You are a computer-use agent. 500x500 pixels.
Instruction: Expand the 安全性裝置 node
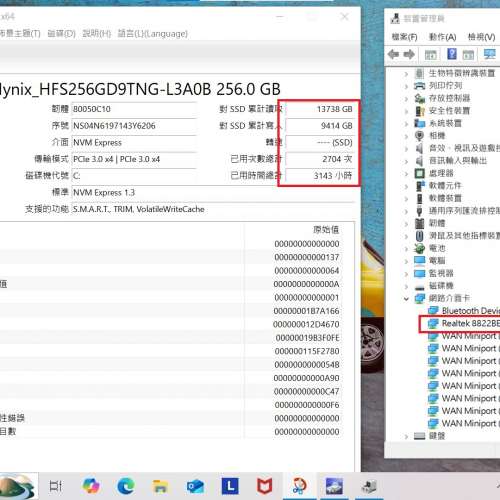coord(406,111)
